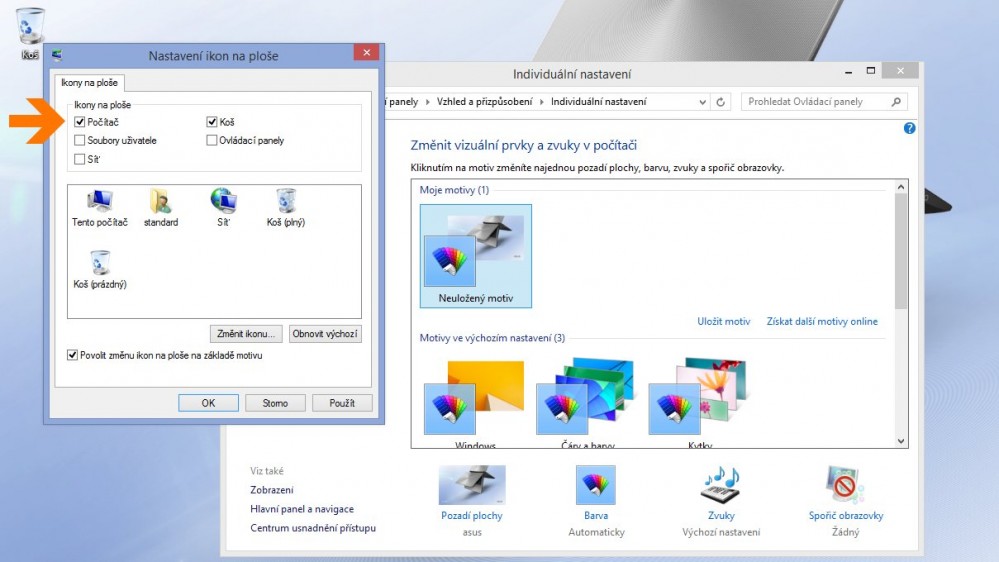Select the standard user folder icon

click(161, 203)
